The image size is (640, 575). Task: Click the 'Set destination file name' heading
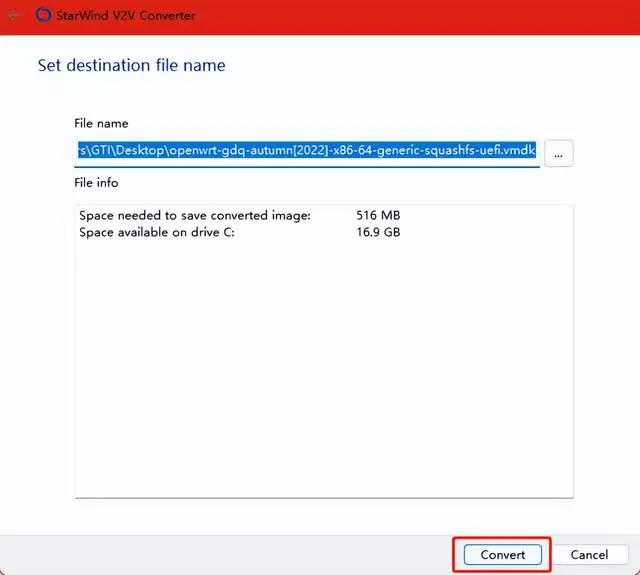point(131,65)
